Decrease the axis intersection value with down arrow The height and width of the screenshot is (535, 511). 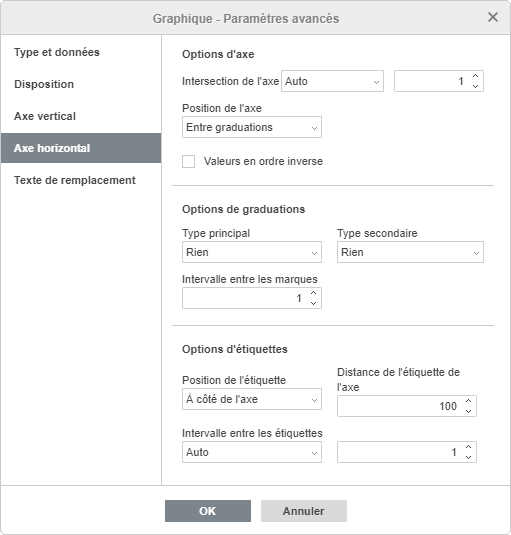(x=476, y=86)
